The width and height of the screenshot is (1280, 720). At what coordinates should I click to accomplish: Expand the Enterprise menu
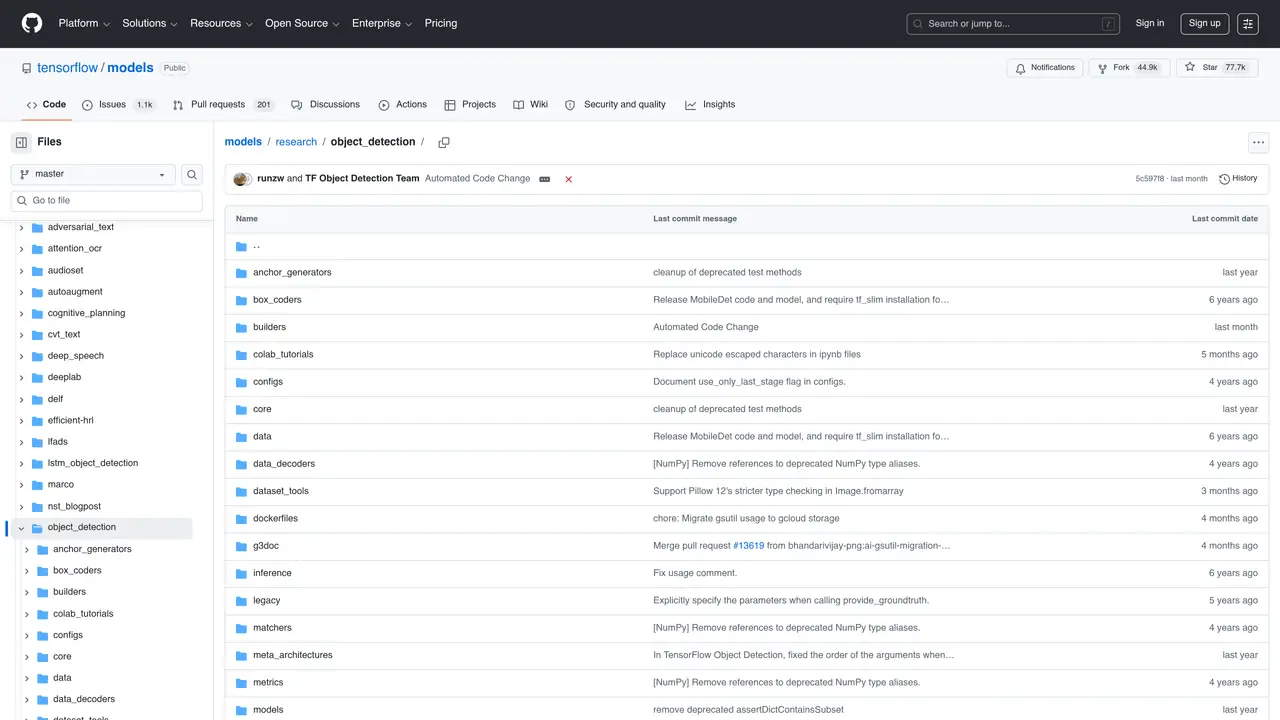click(382, 23)
